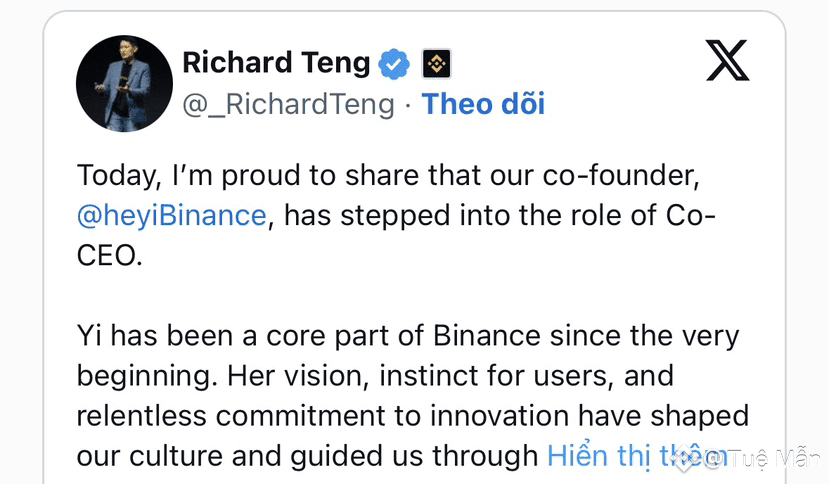The image size is (829, 484).
Task: Open the @heyiBinance mention link
Action: coord(172,214)
